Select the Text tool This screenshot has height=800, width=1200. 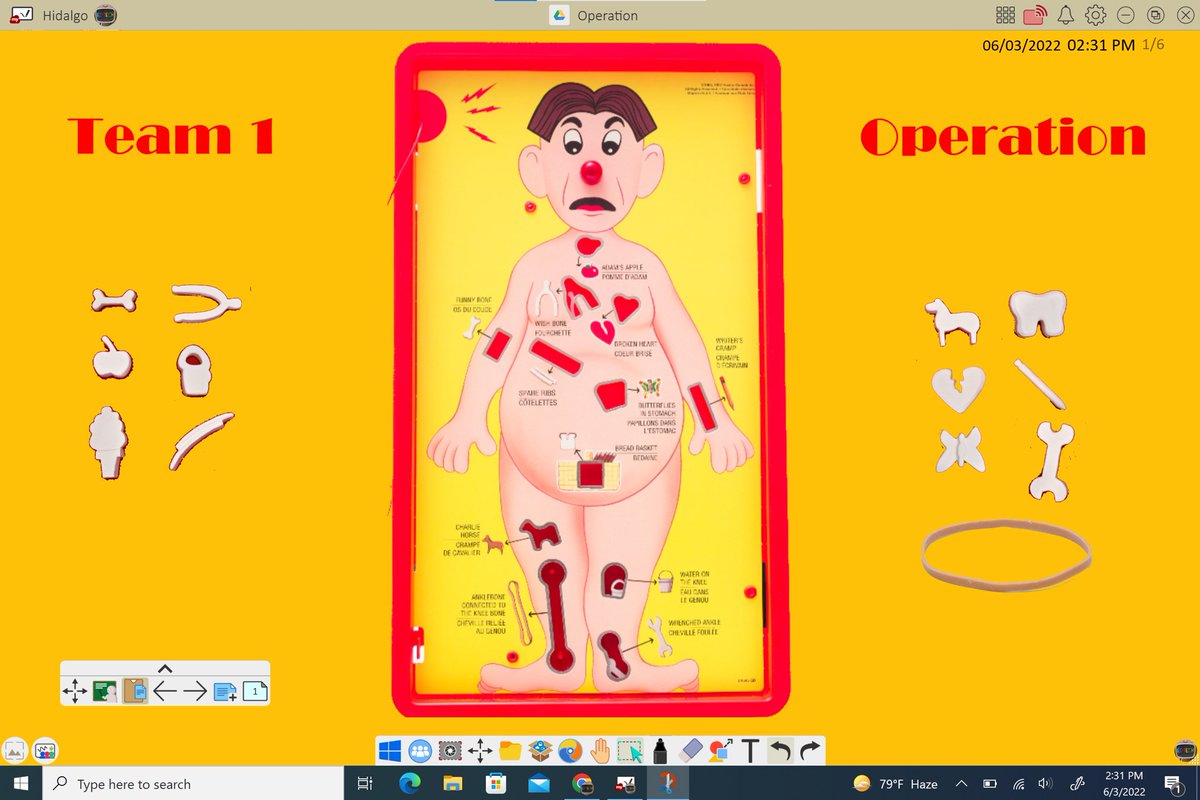point(750,751)
